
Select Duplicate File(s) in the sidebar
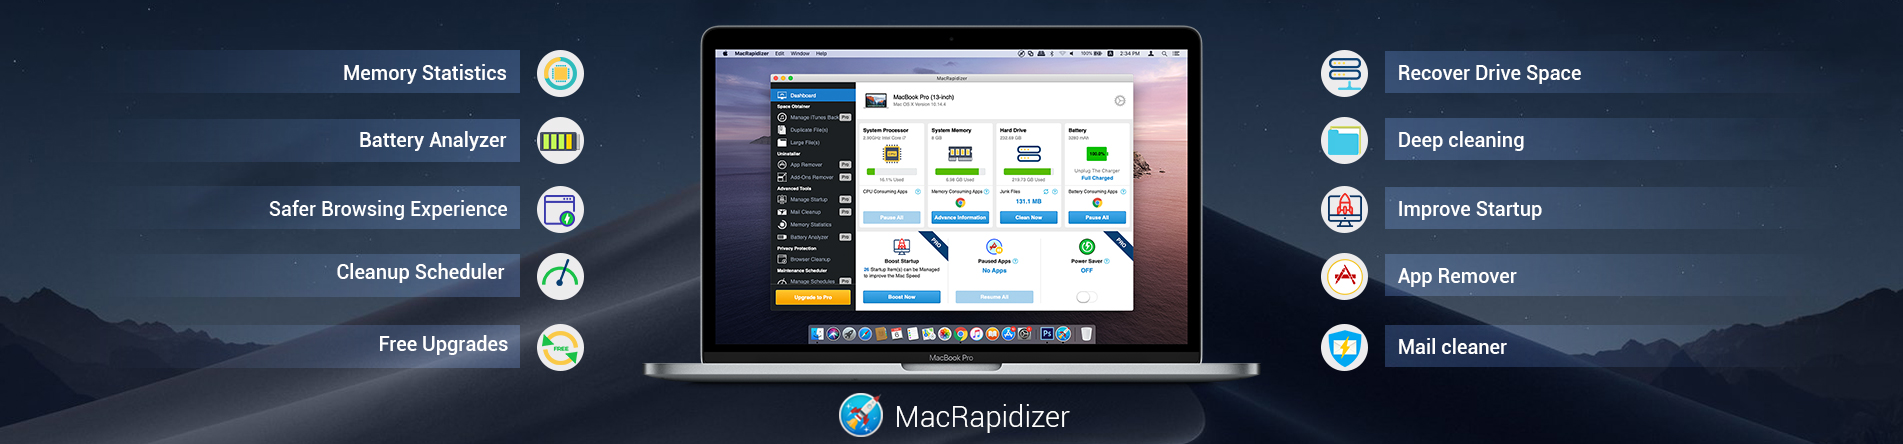[x=813, y=130]
